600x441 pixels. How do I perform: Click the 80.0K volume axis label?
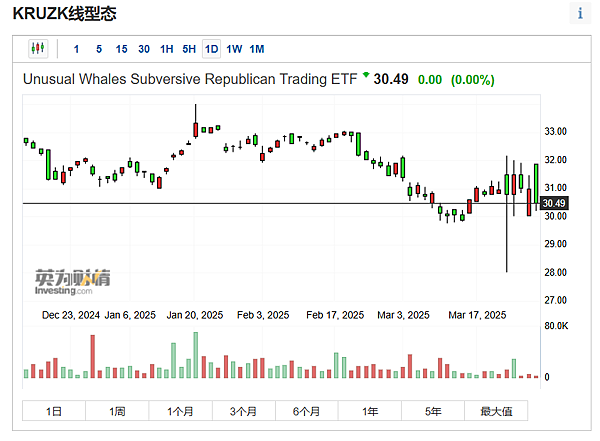pos(556,326)
